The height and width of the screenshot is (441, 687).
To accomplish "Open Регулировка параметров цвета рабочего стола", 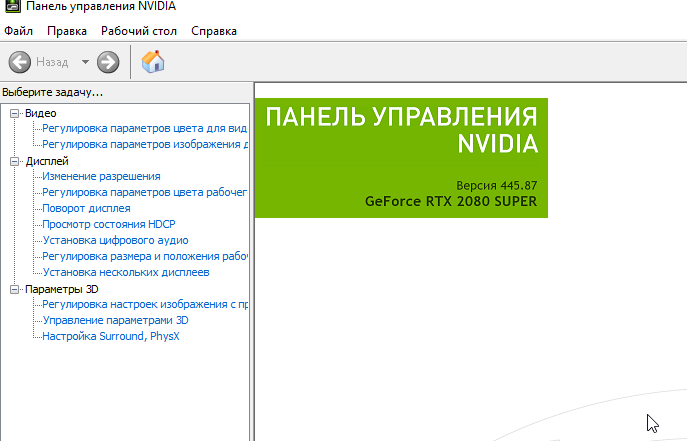I will coord(145,192).
